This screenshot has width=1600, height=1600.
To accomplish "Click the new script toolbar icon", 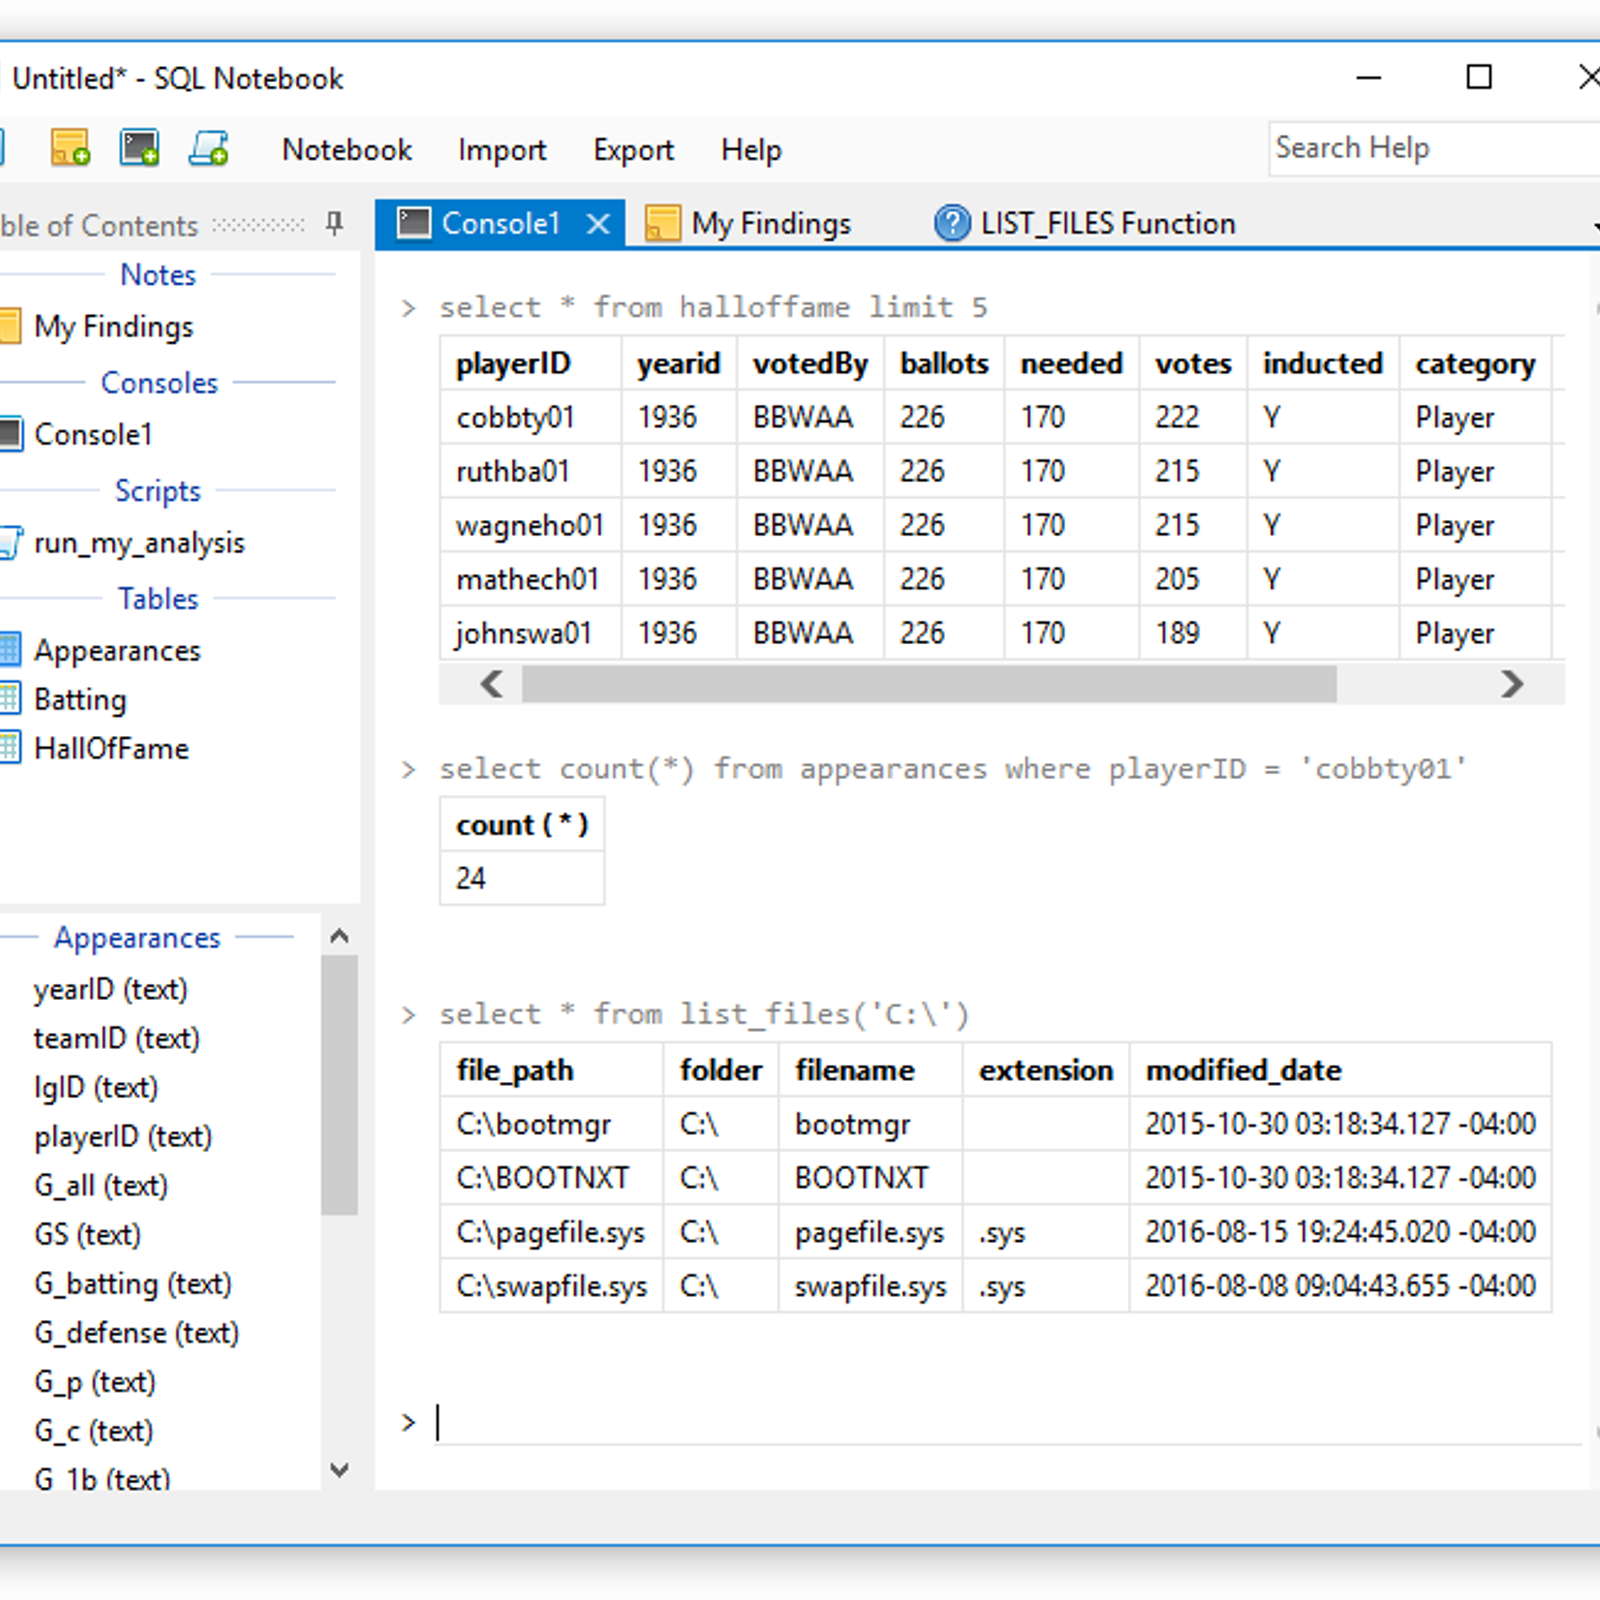I will point(209,148).
